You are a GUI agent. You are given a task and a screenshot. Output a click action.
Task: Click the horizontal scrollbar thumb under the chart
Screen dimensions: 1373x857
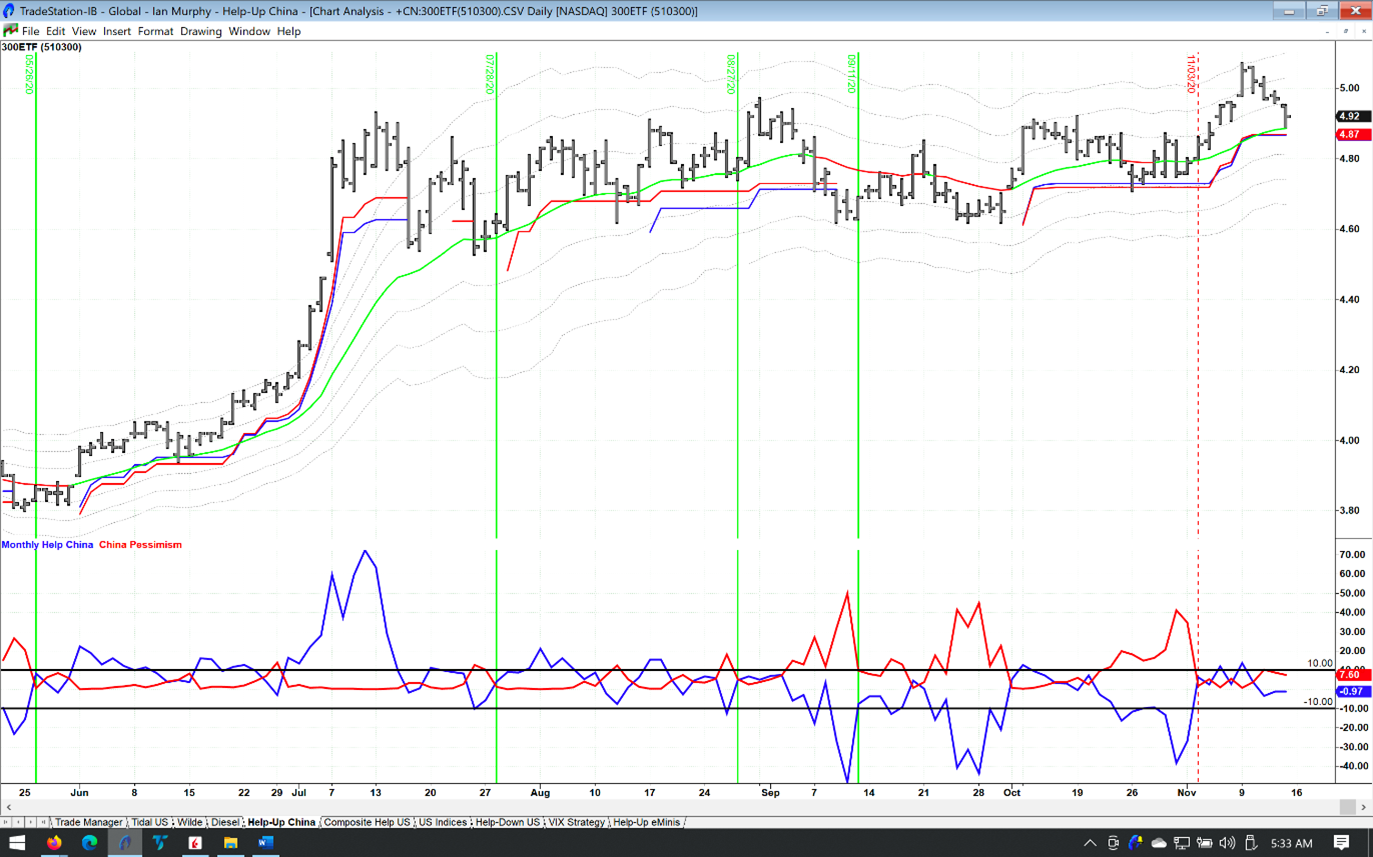pyautogui.click(x=1347, y=806)
